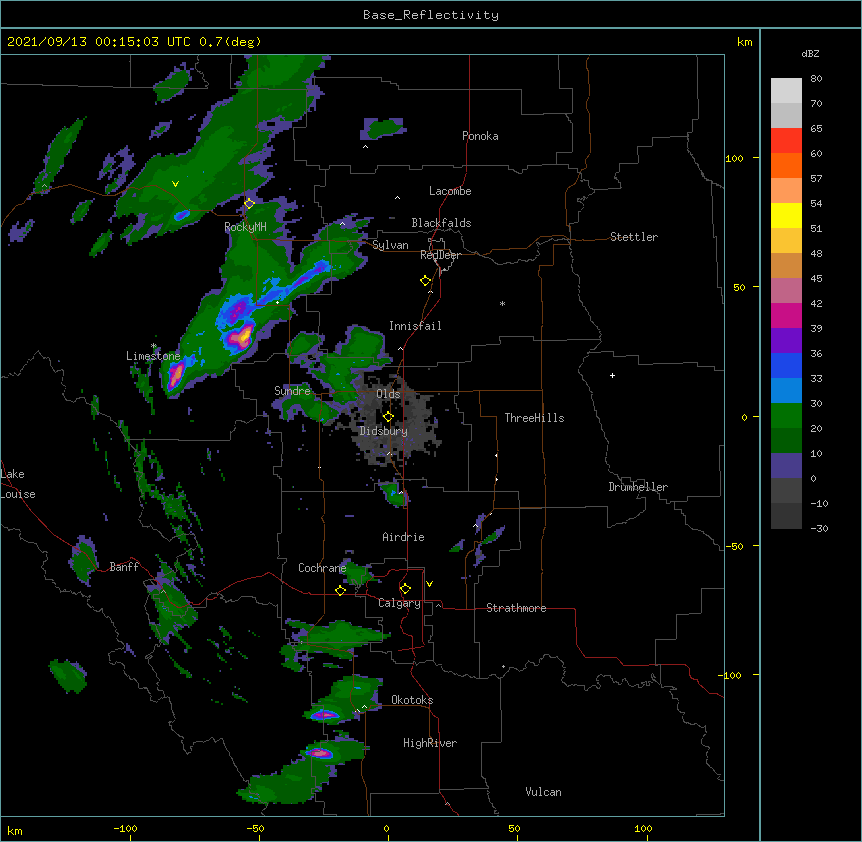
Task: Click the Base_Reflectivity title
Action: 431,15
